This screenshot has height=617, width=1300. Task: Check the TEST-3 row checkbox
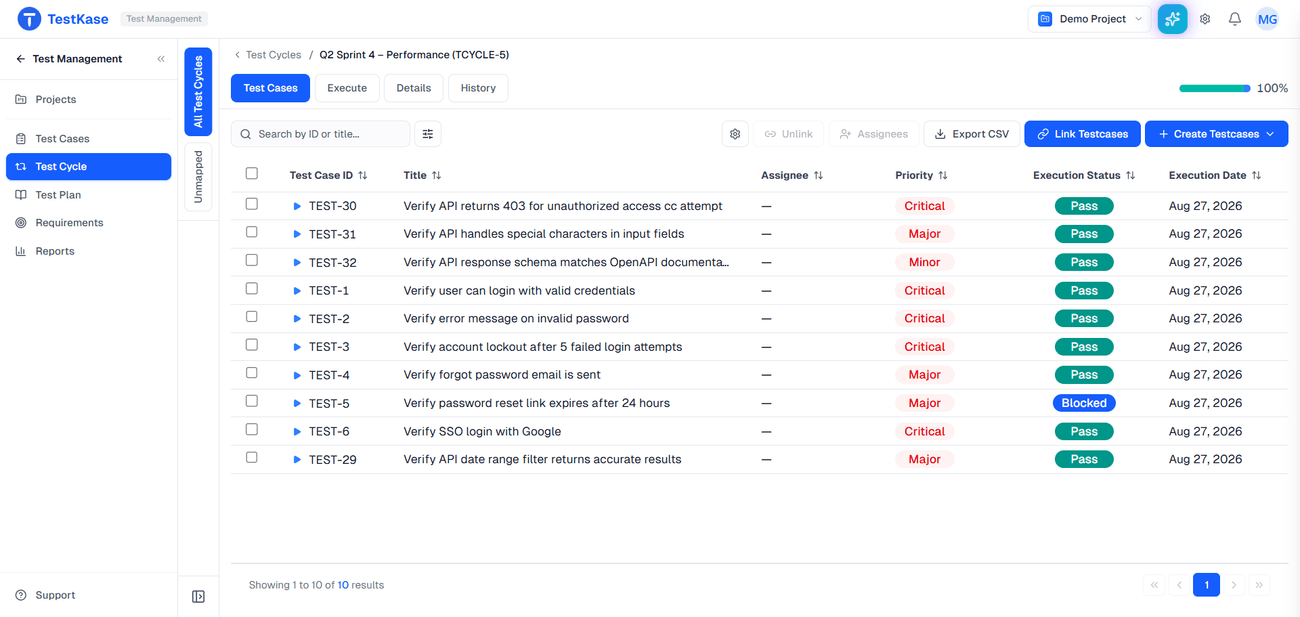252,345
